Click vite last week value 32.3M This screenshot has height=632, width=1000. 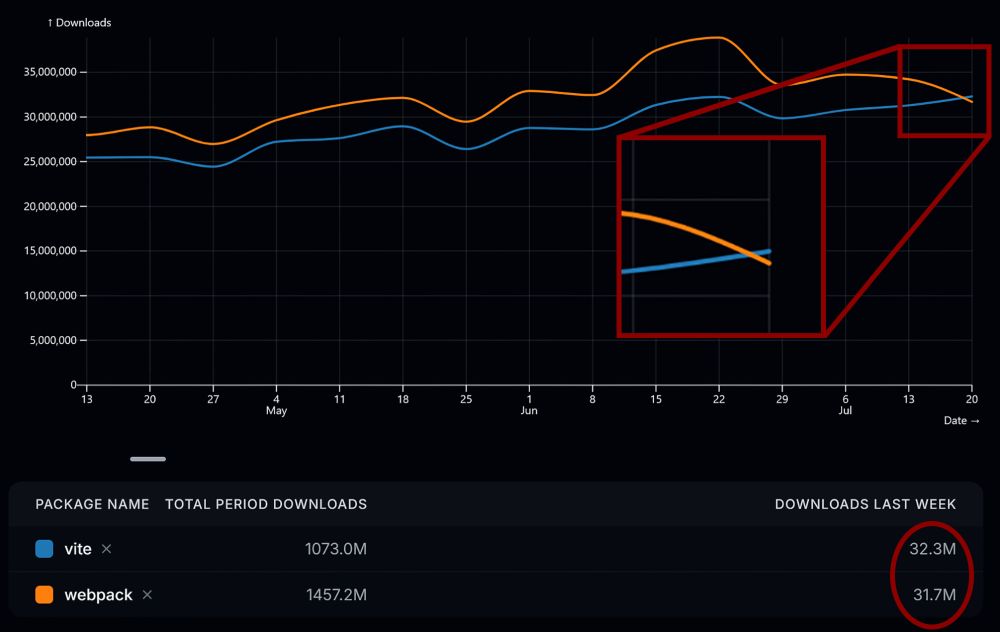[932, 549]
